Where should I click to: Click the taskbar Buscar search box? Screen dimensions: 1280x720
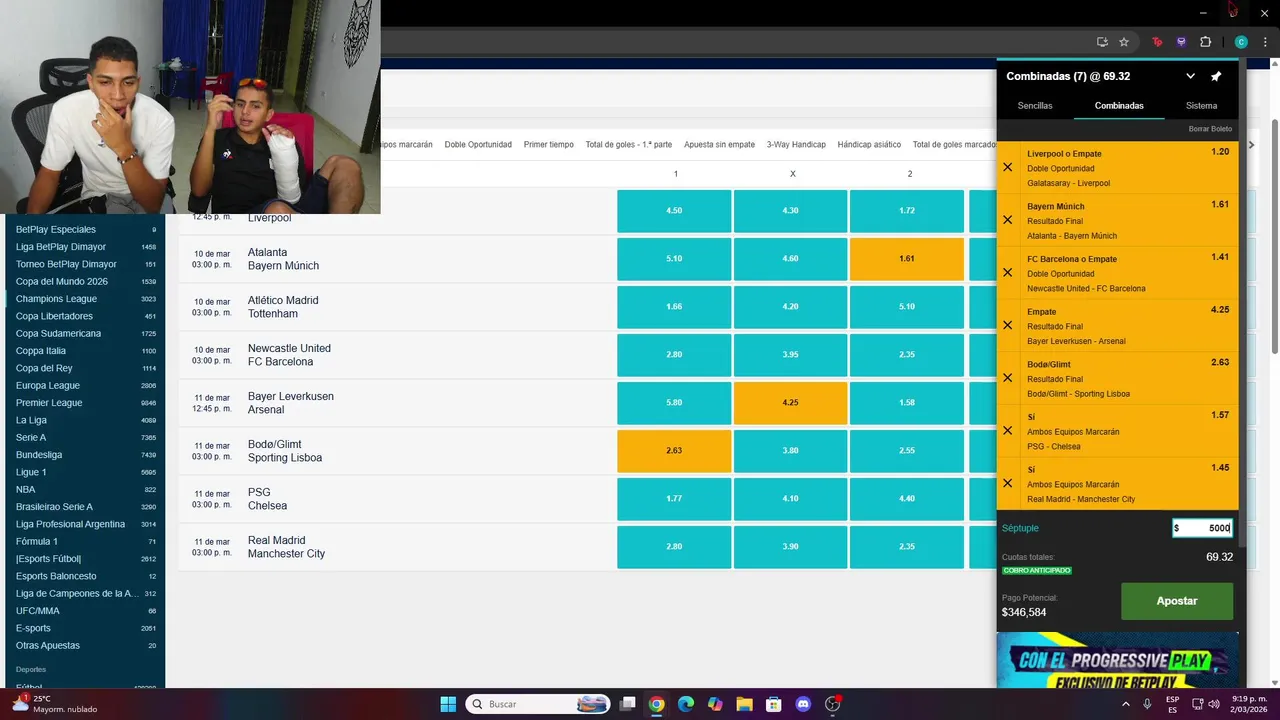[x=536, y=704]
